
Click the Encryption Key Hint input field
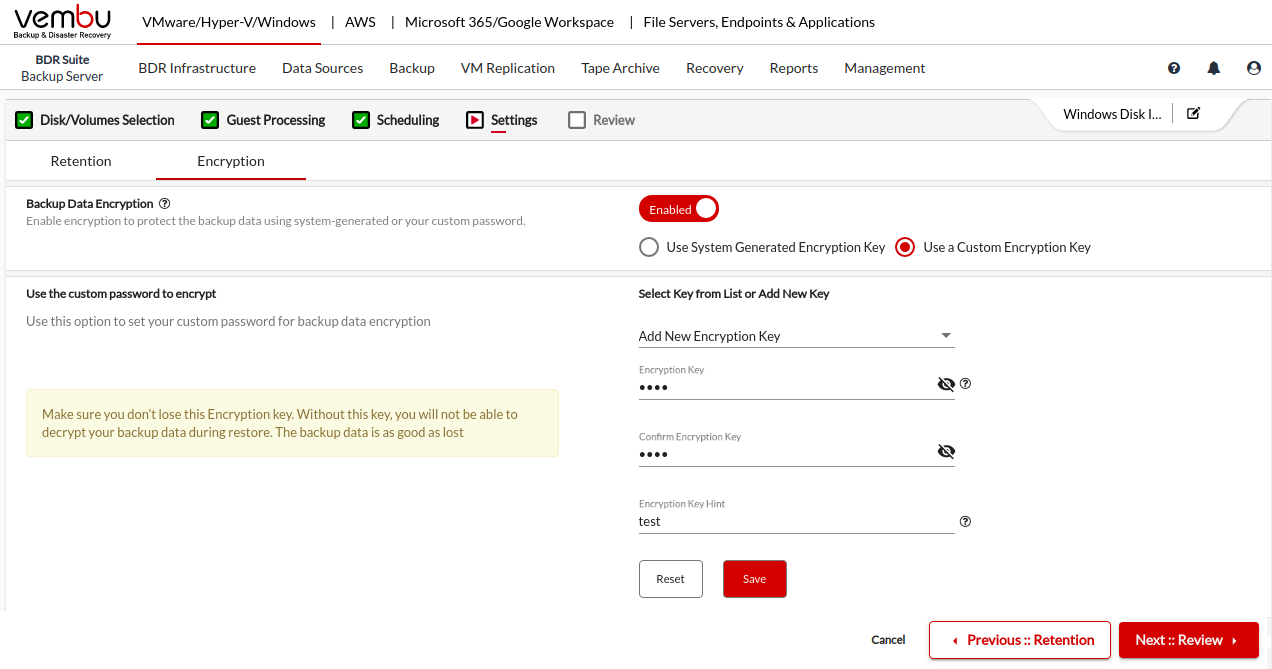click(796, 521)
